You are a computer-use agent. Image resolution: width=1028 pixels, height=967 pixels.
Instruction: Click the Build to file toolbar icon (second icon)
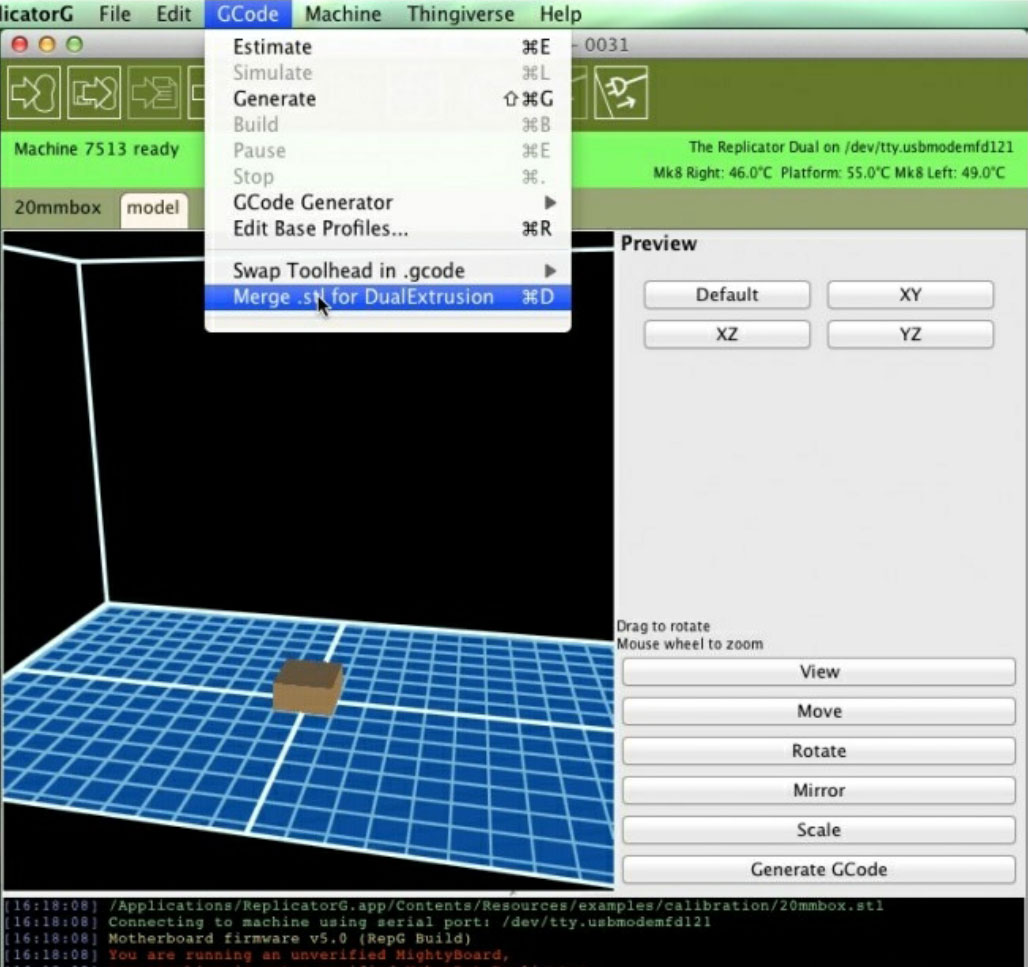tap(94, 93)
